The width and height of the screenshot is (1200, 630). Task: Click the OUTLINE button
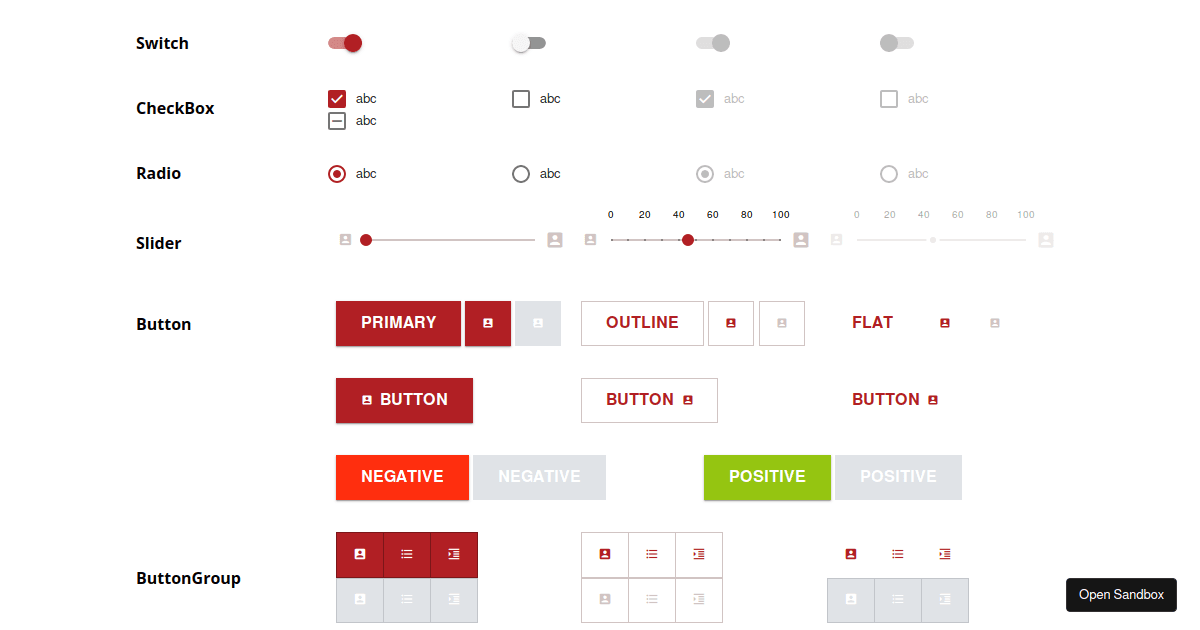[x=642, y=323]
